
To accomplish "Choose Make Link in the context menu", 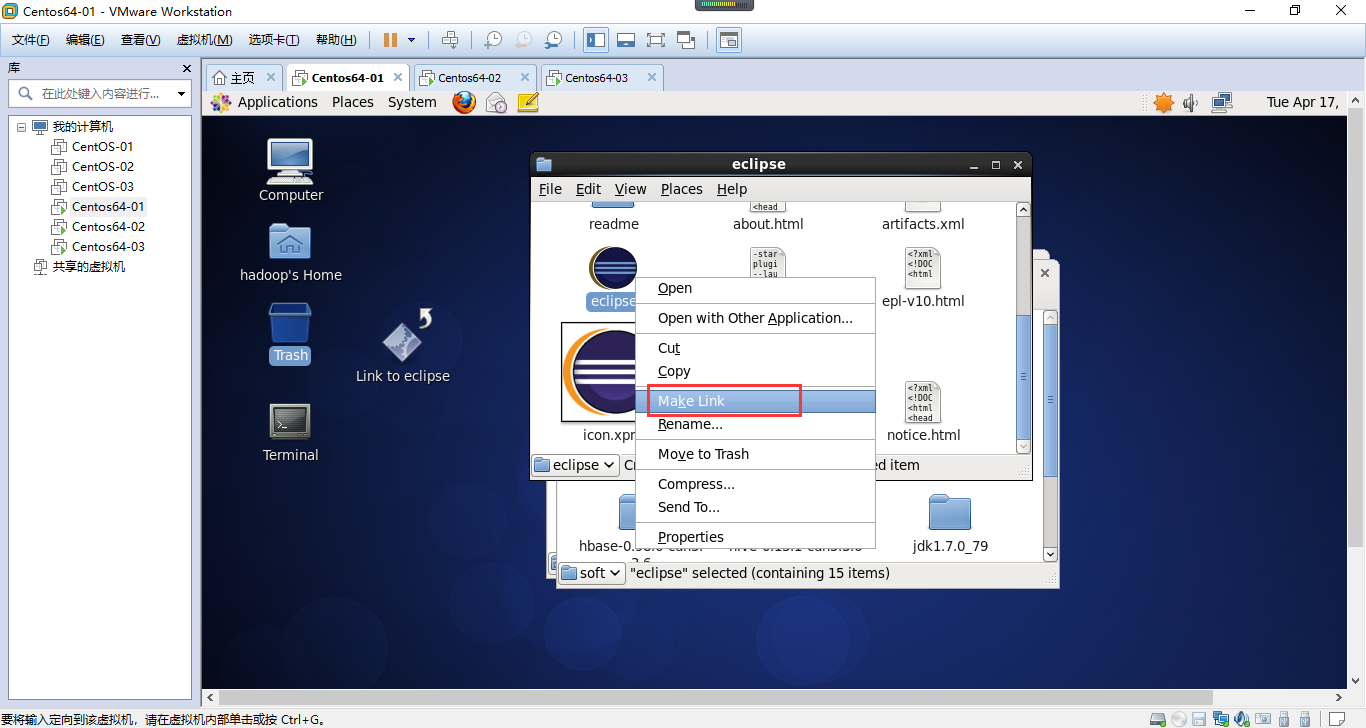I will click(755, 401).
